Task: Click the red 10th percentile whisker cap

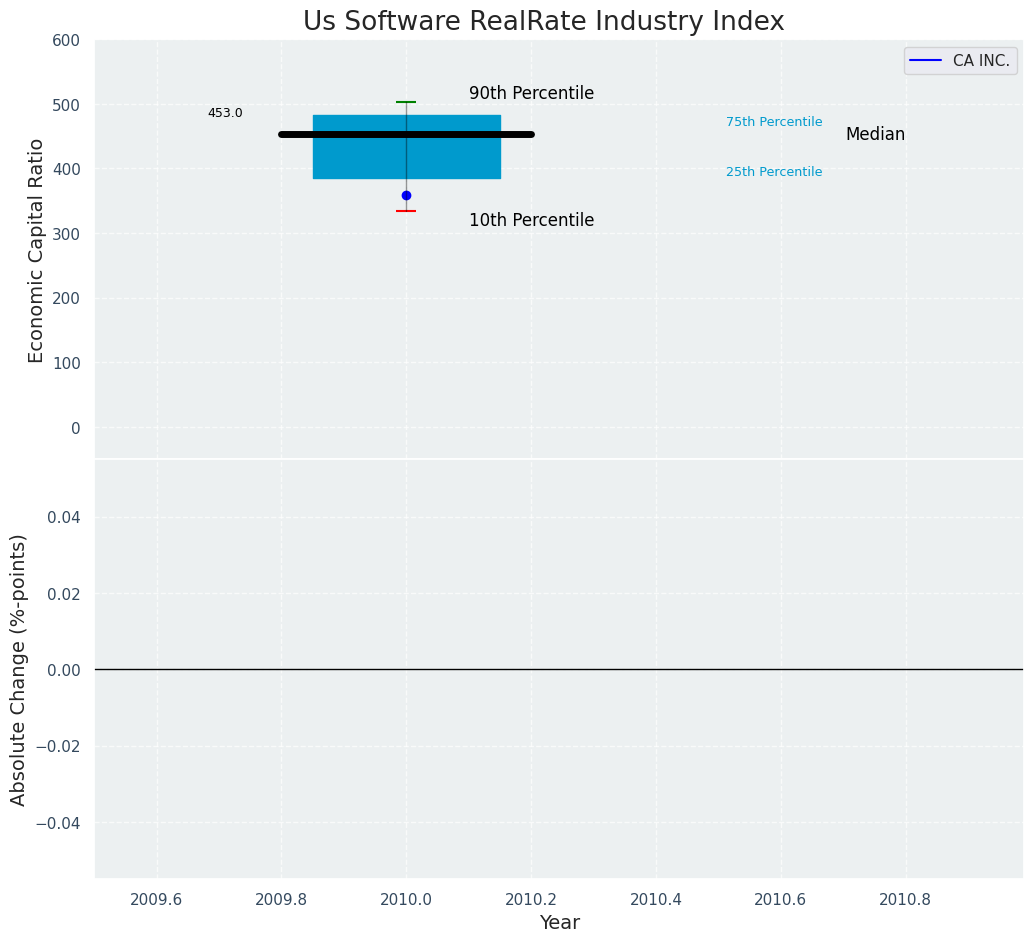Action: [406, 211]
